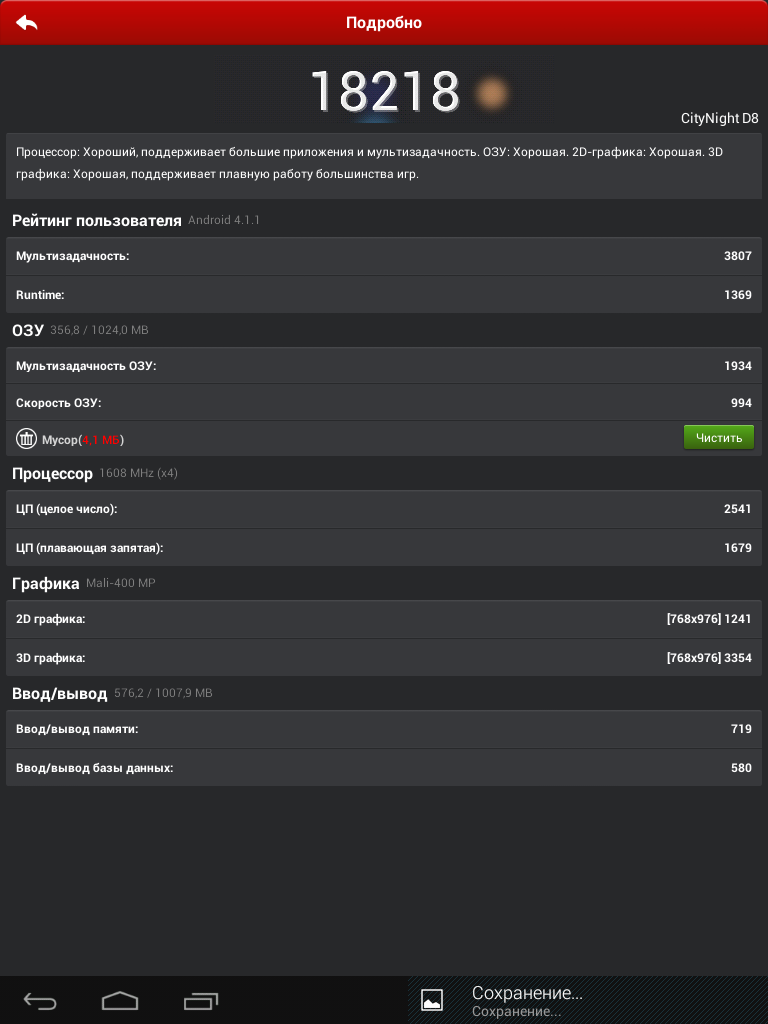
Task: Tap the back arrow in header
Action: click(x=27, y=22)
